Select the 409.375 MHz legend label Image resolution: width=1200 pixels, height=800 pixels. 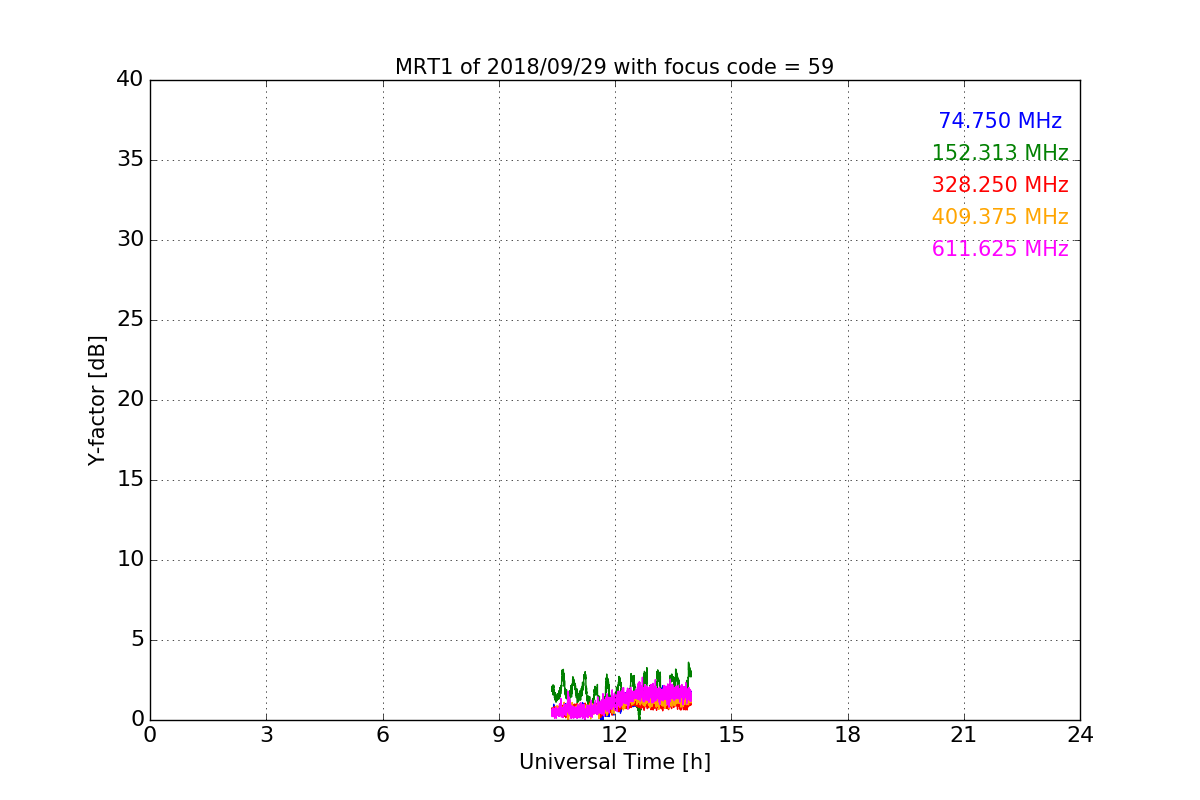(1000, 217)
